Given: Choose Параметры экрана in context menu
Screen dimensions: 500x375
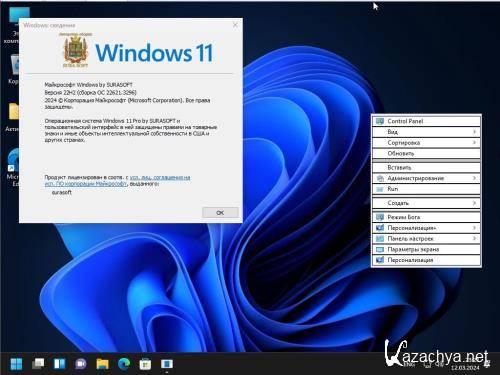Looking at the screenshot, I should 426,249.
